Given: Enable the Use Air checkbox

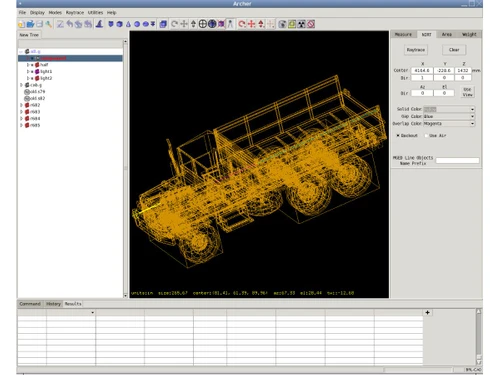Looking at the screenshot, I should pyautogui.click(x=426, y=136).
